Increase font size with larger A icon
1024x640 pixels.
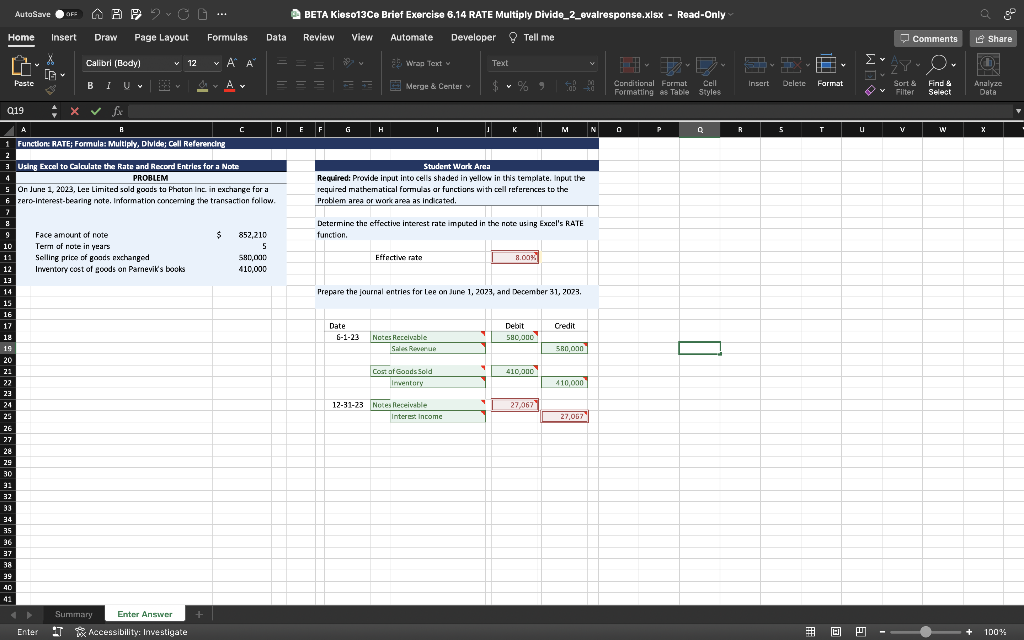[231, 63]
